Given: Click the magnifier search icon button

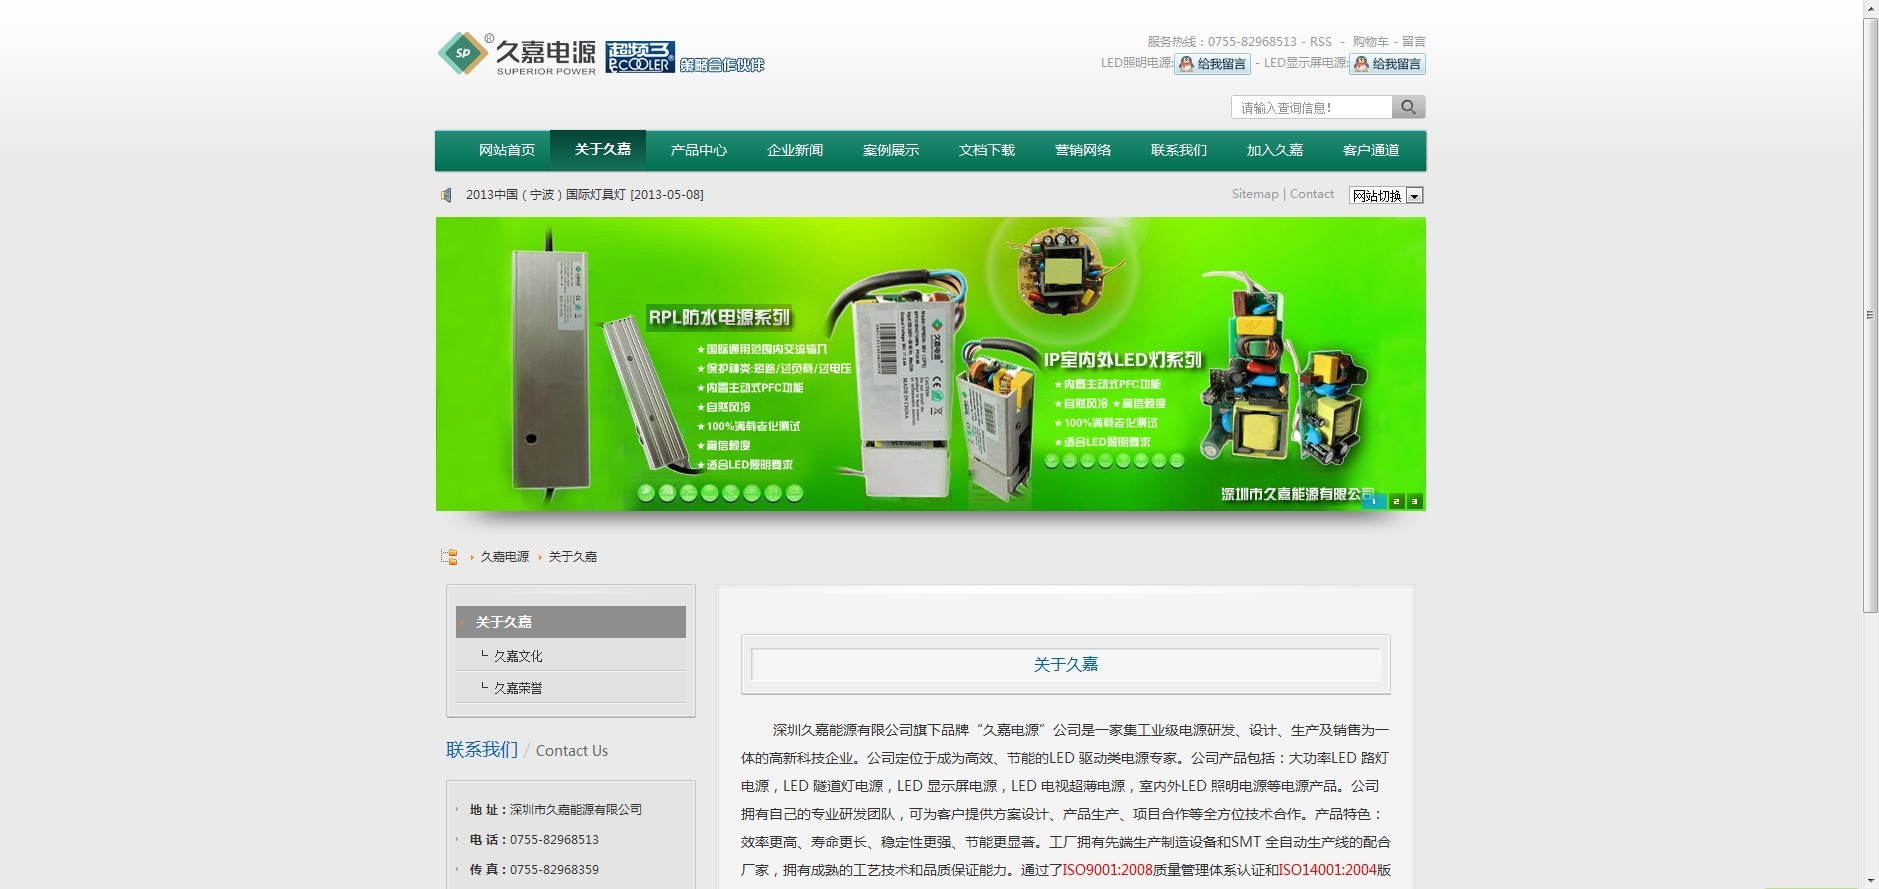Looking at the screenshot, I should coord(1408,107).
